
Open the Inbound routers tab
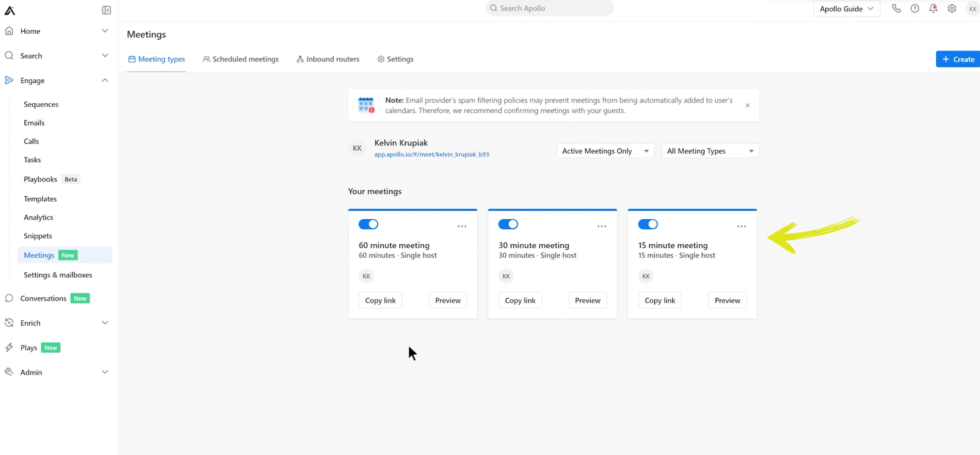(x=328, y=59)
